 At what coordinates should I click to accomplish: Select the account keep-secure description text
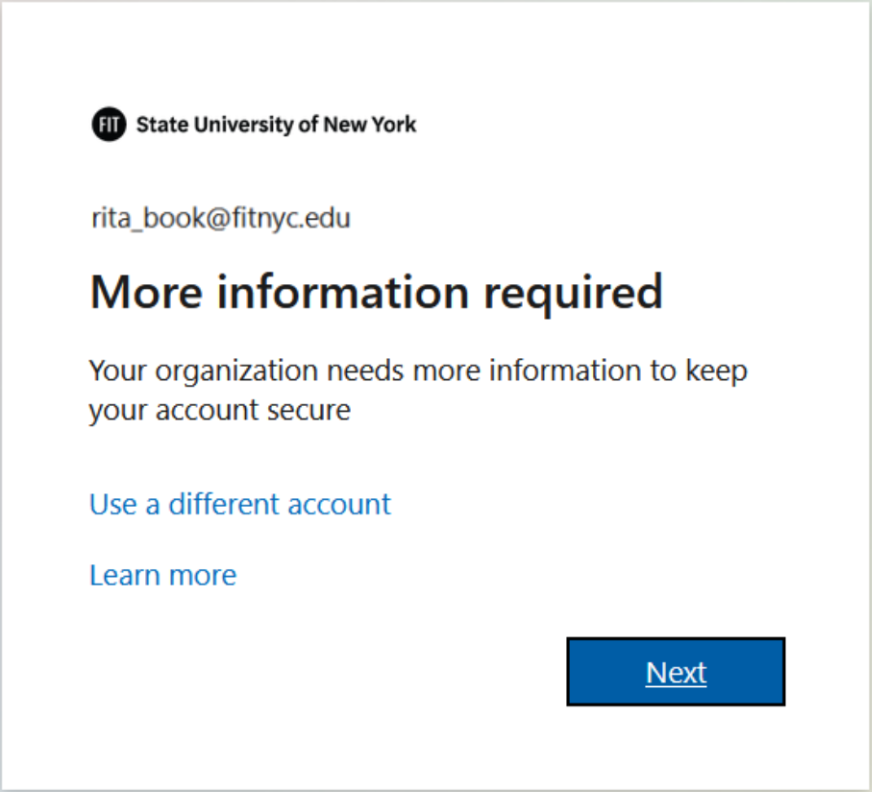click(x=418, y=390)
